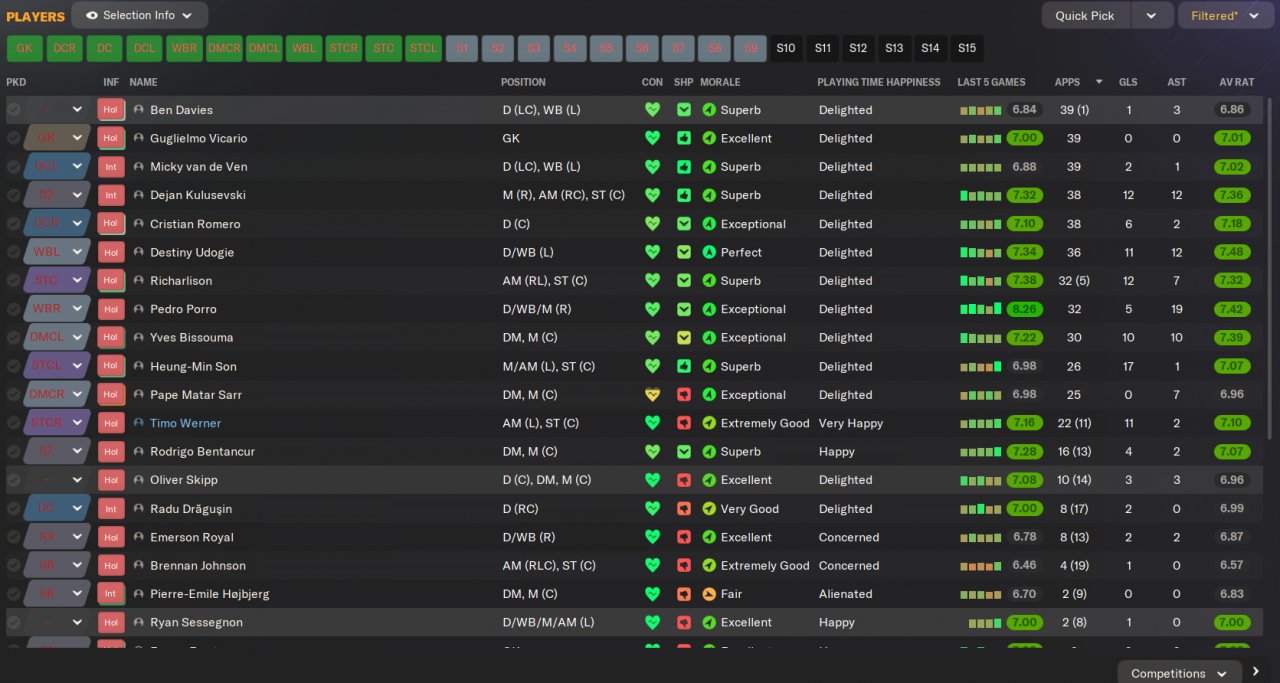Sort by the POSITION column header
The image size is (1280, 683).
click(523, 82)
